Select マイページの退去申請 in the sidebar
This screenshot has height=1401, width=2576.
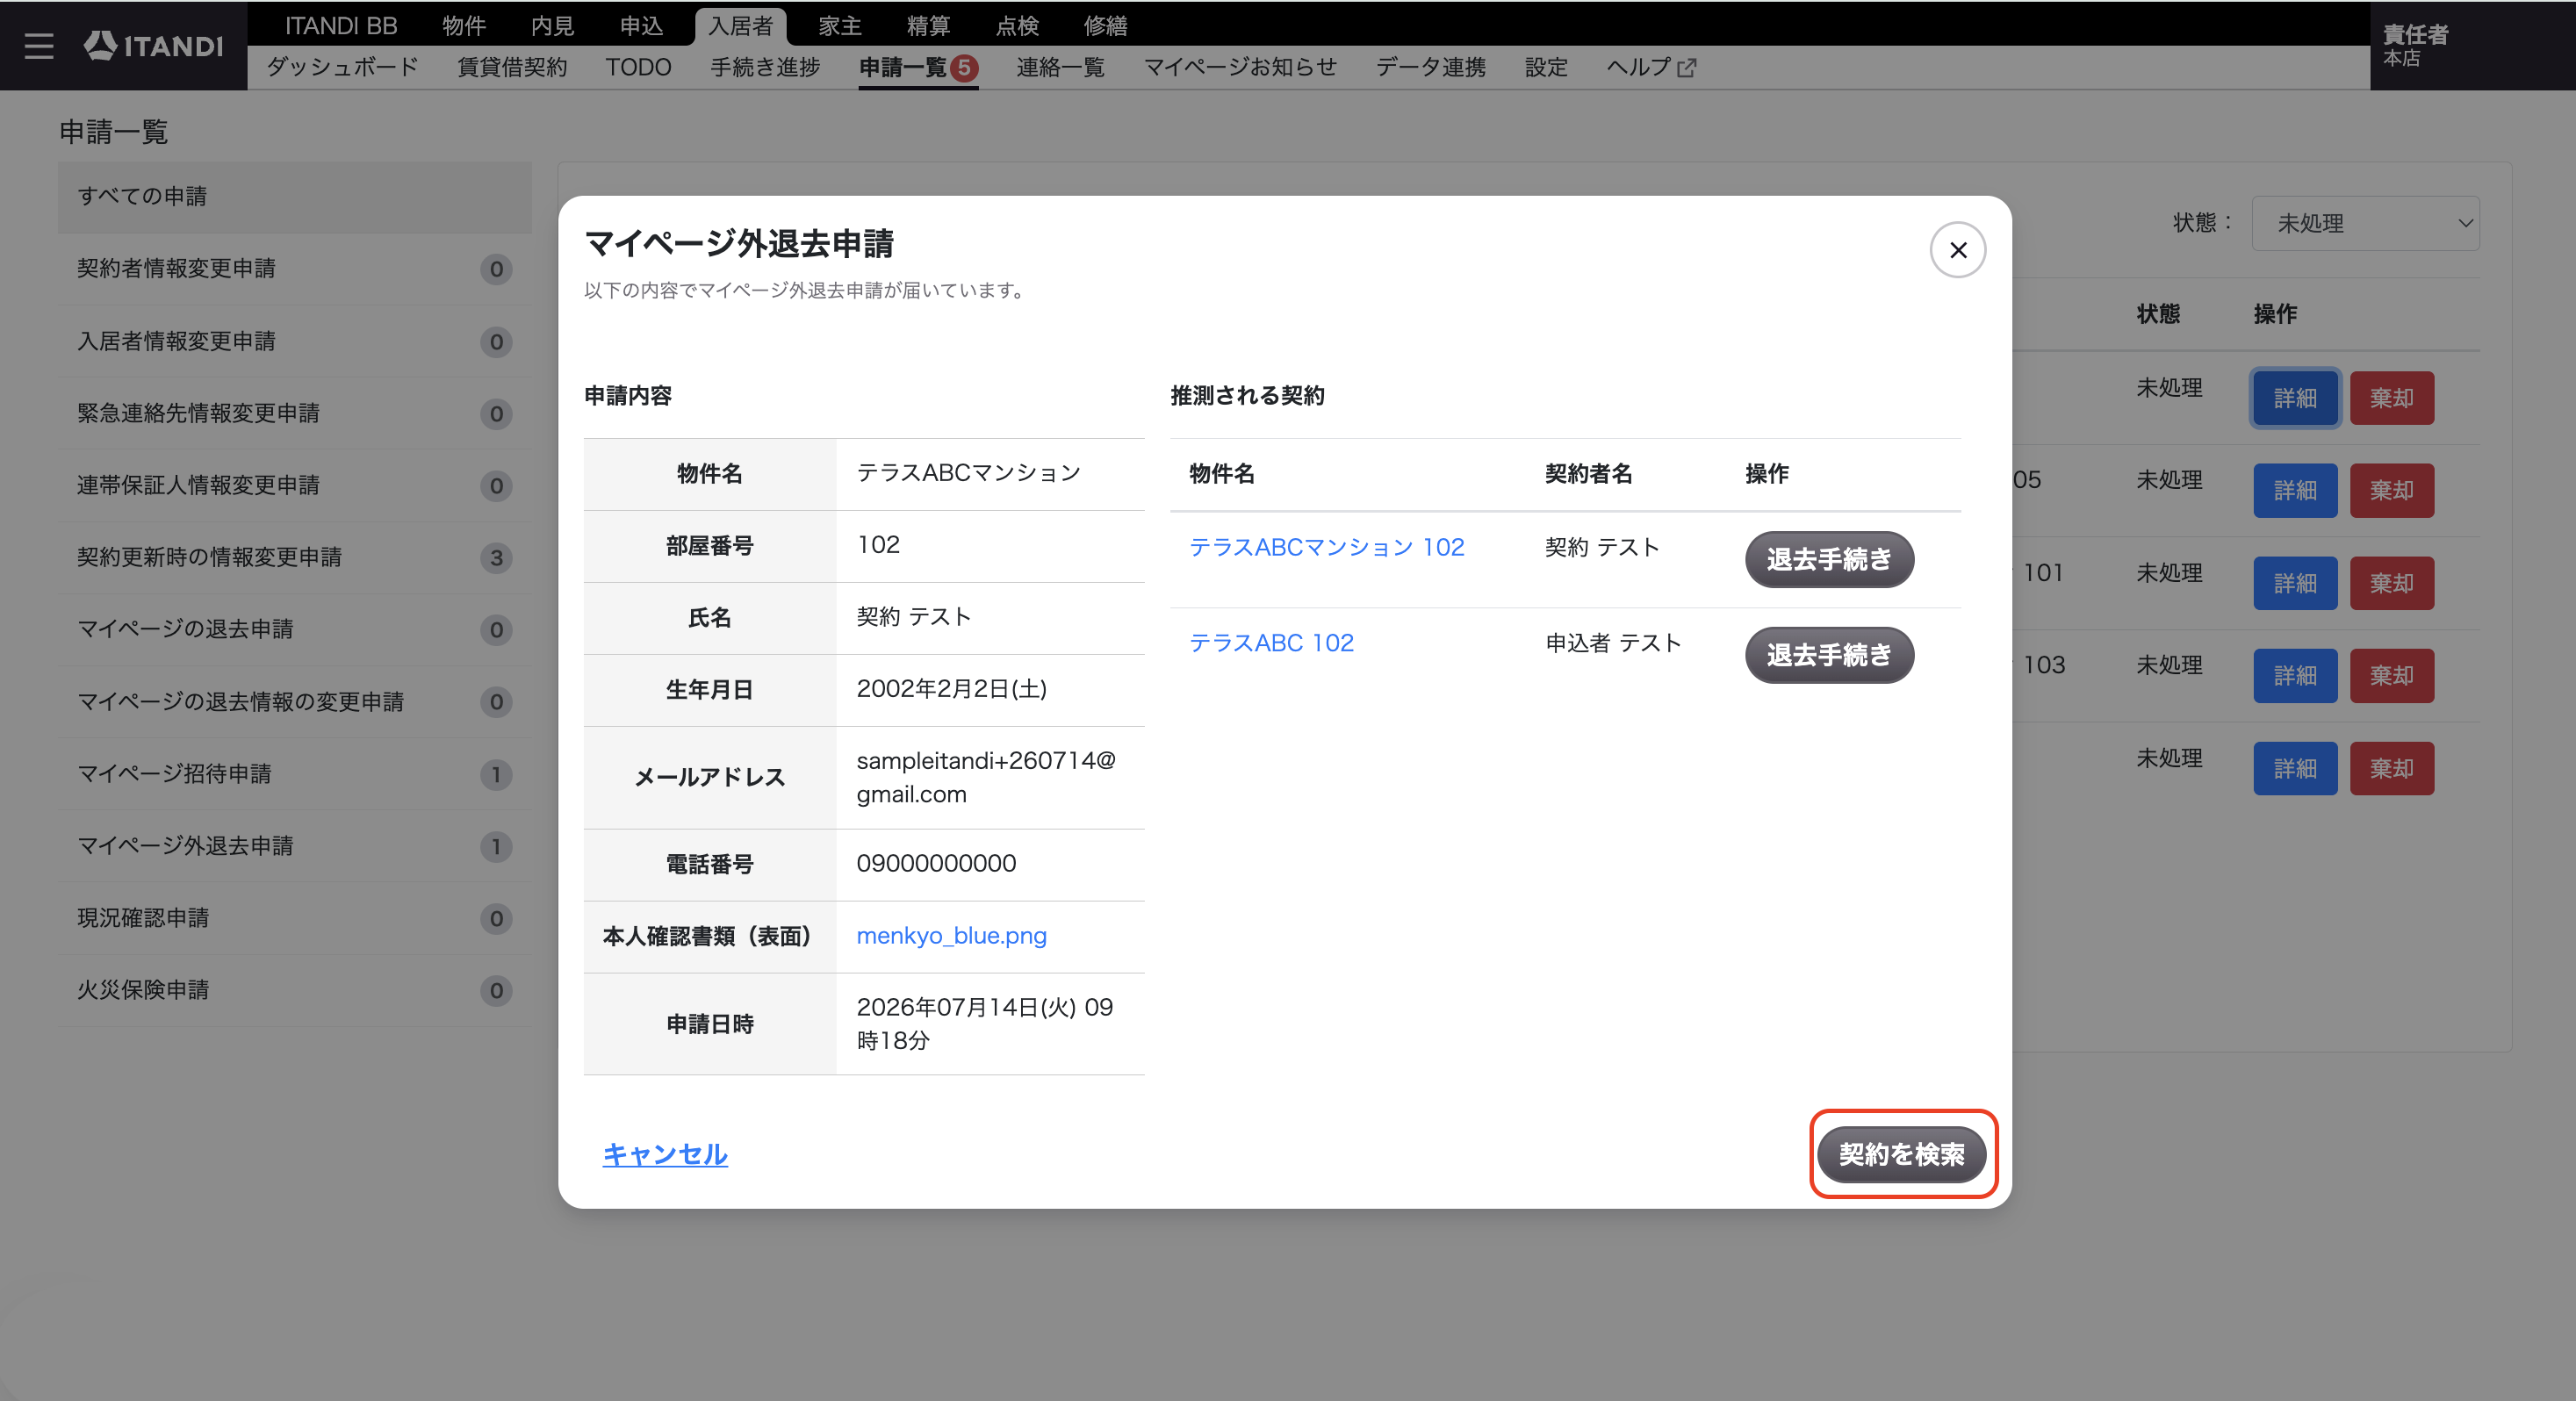coord(295,629)
